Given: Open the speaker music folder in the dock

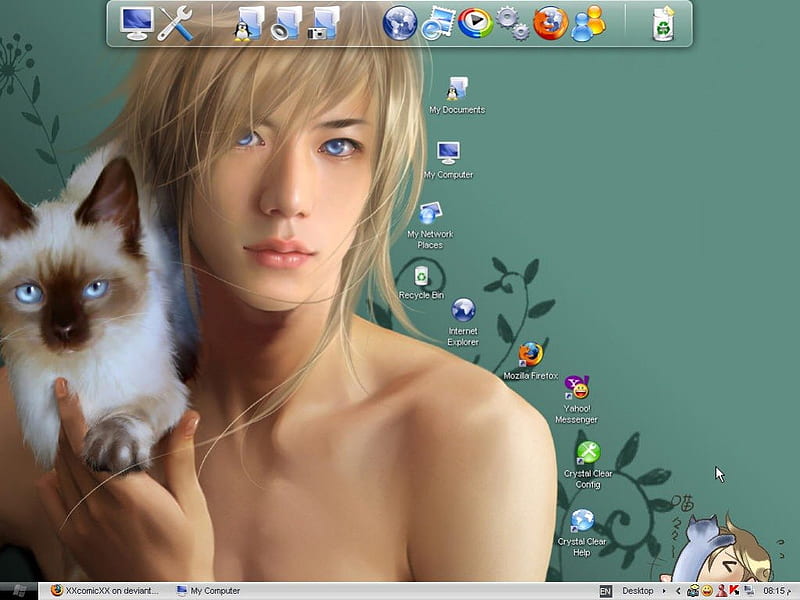Looking at the screenshot, I should (x=286, y=23).
